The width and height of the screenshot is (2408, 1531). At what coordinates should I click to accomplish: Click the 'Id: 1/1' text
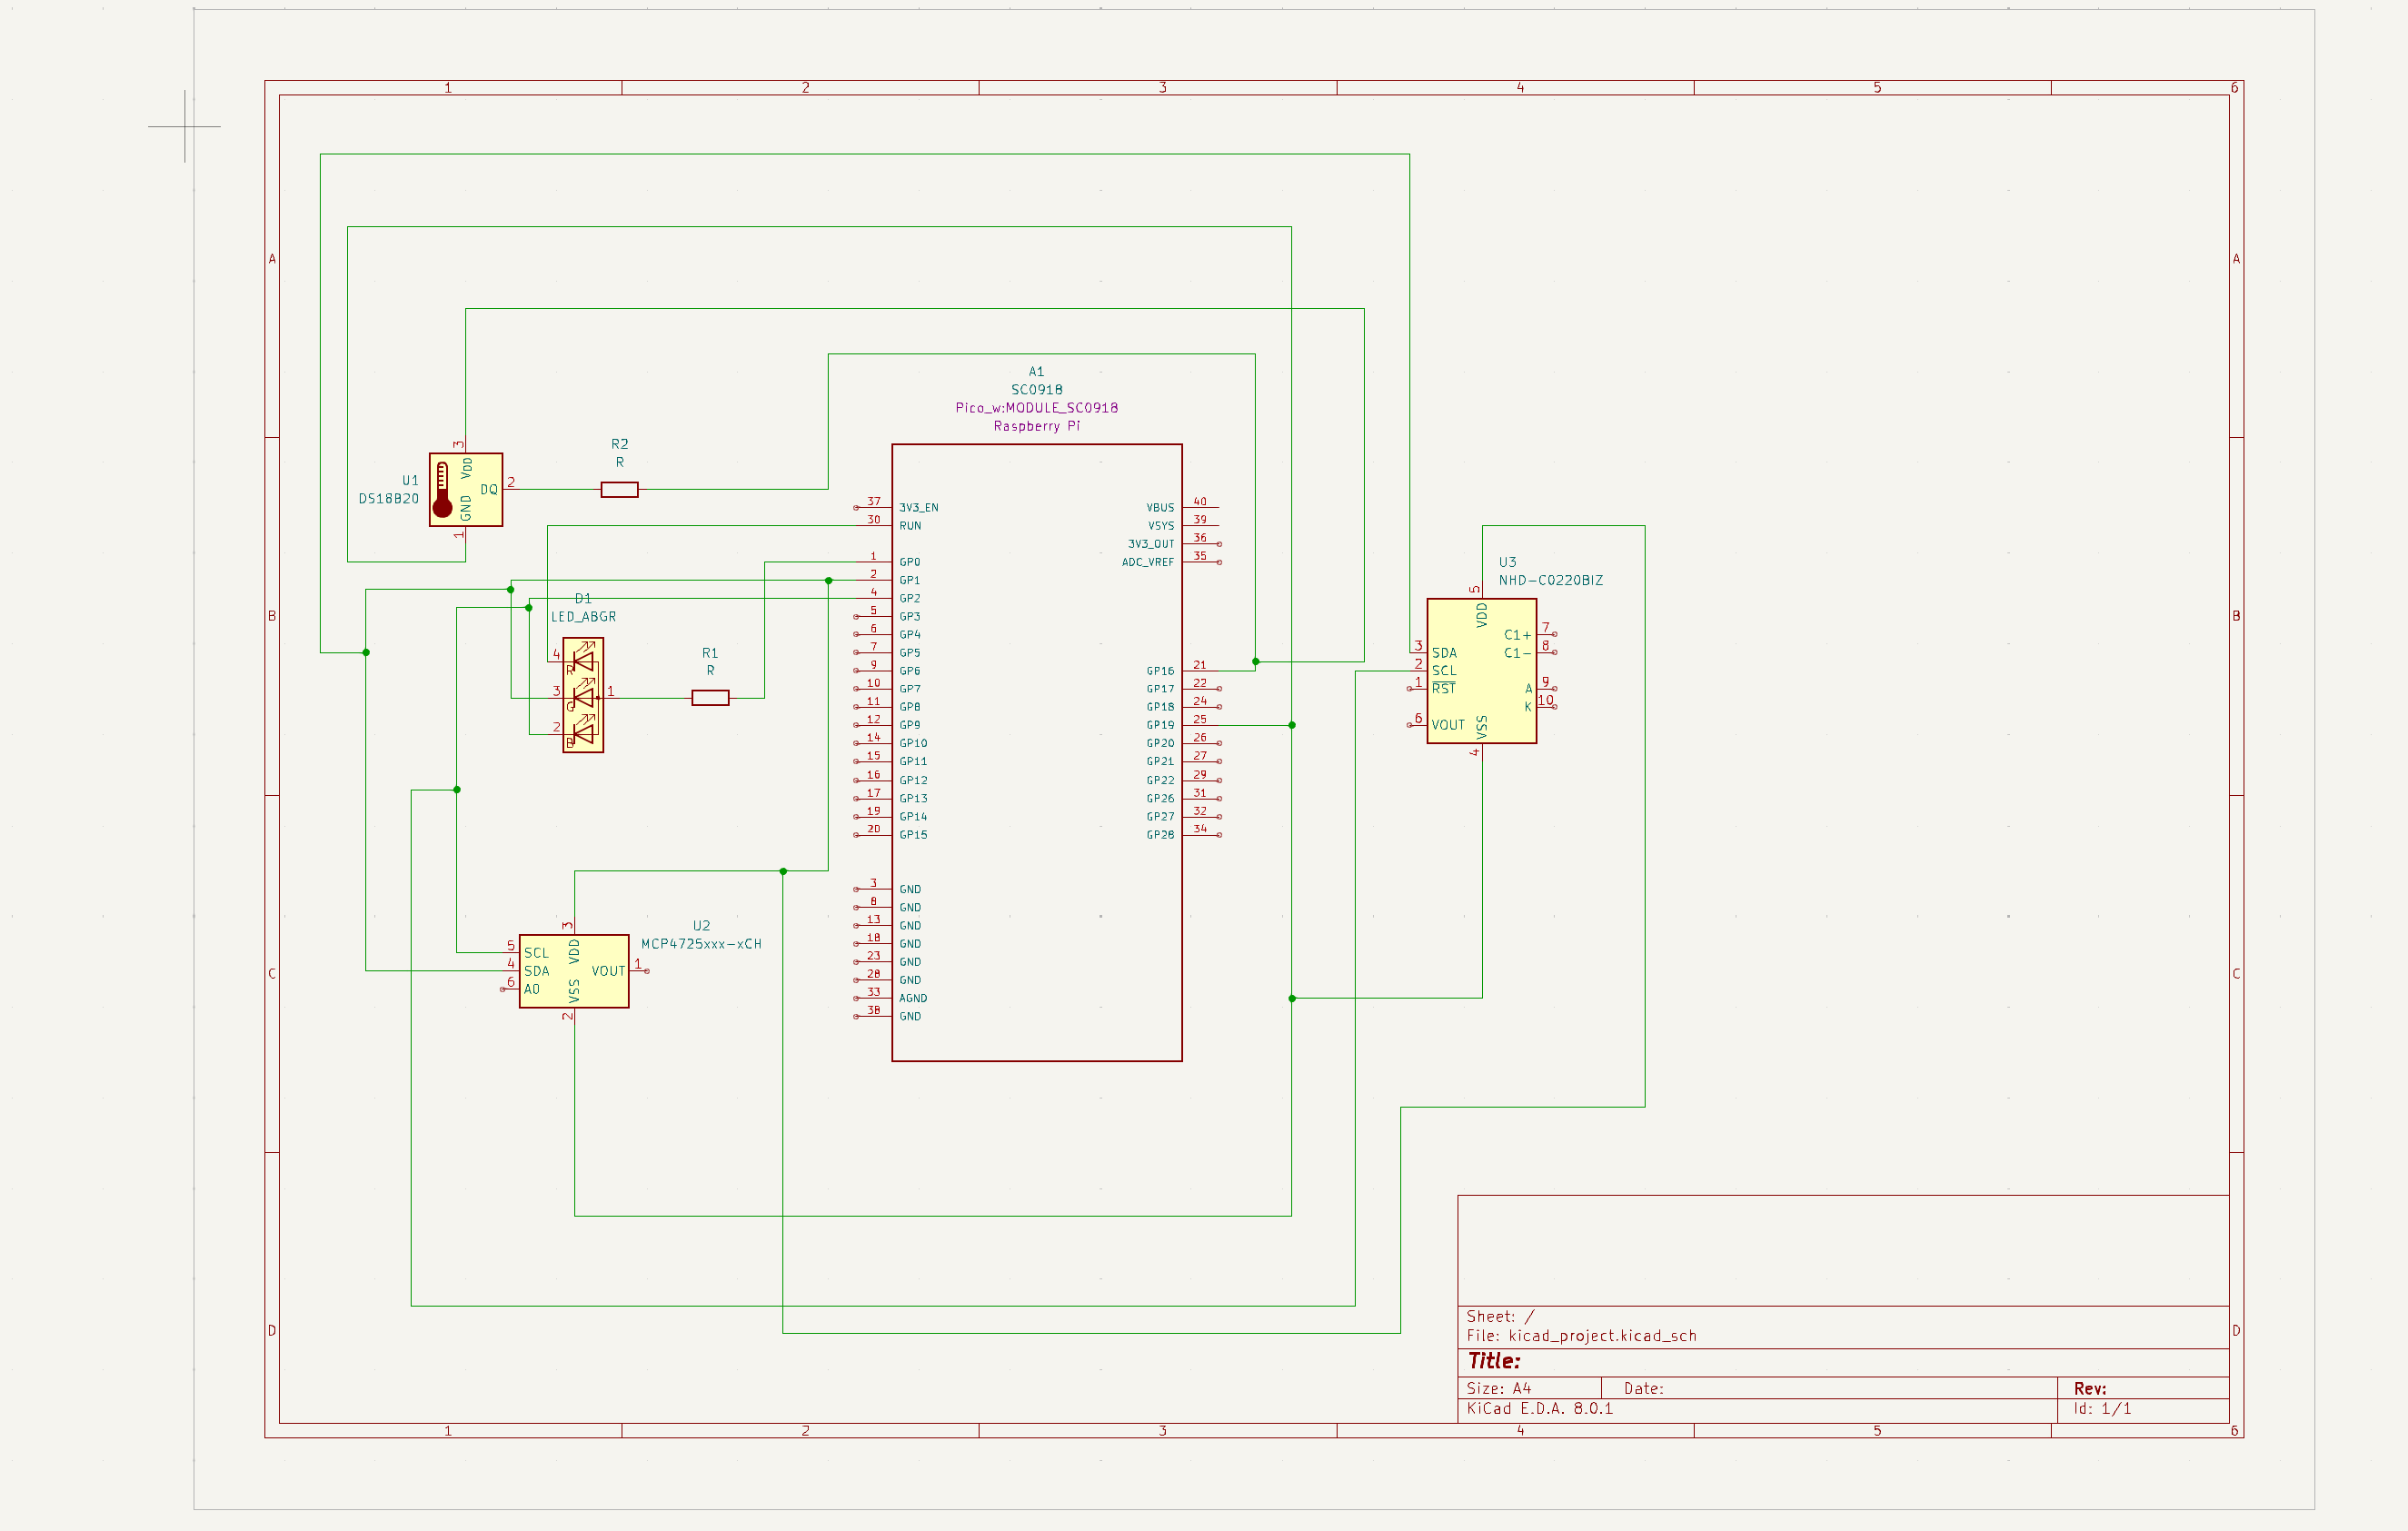click(2102, 1408)
